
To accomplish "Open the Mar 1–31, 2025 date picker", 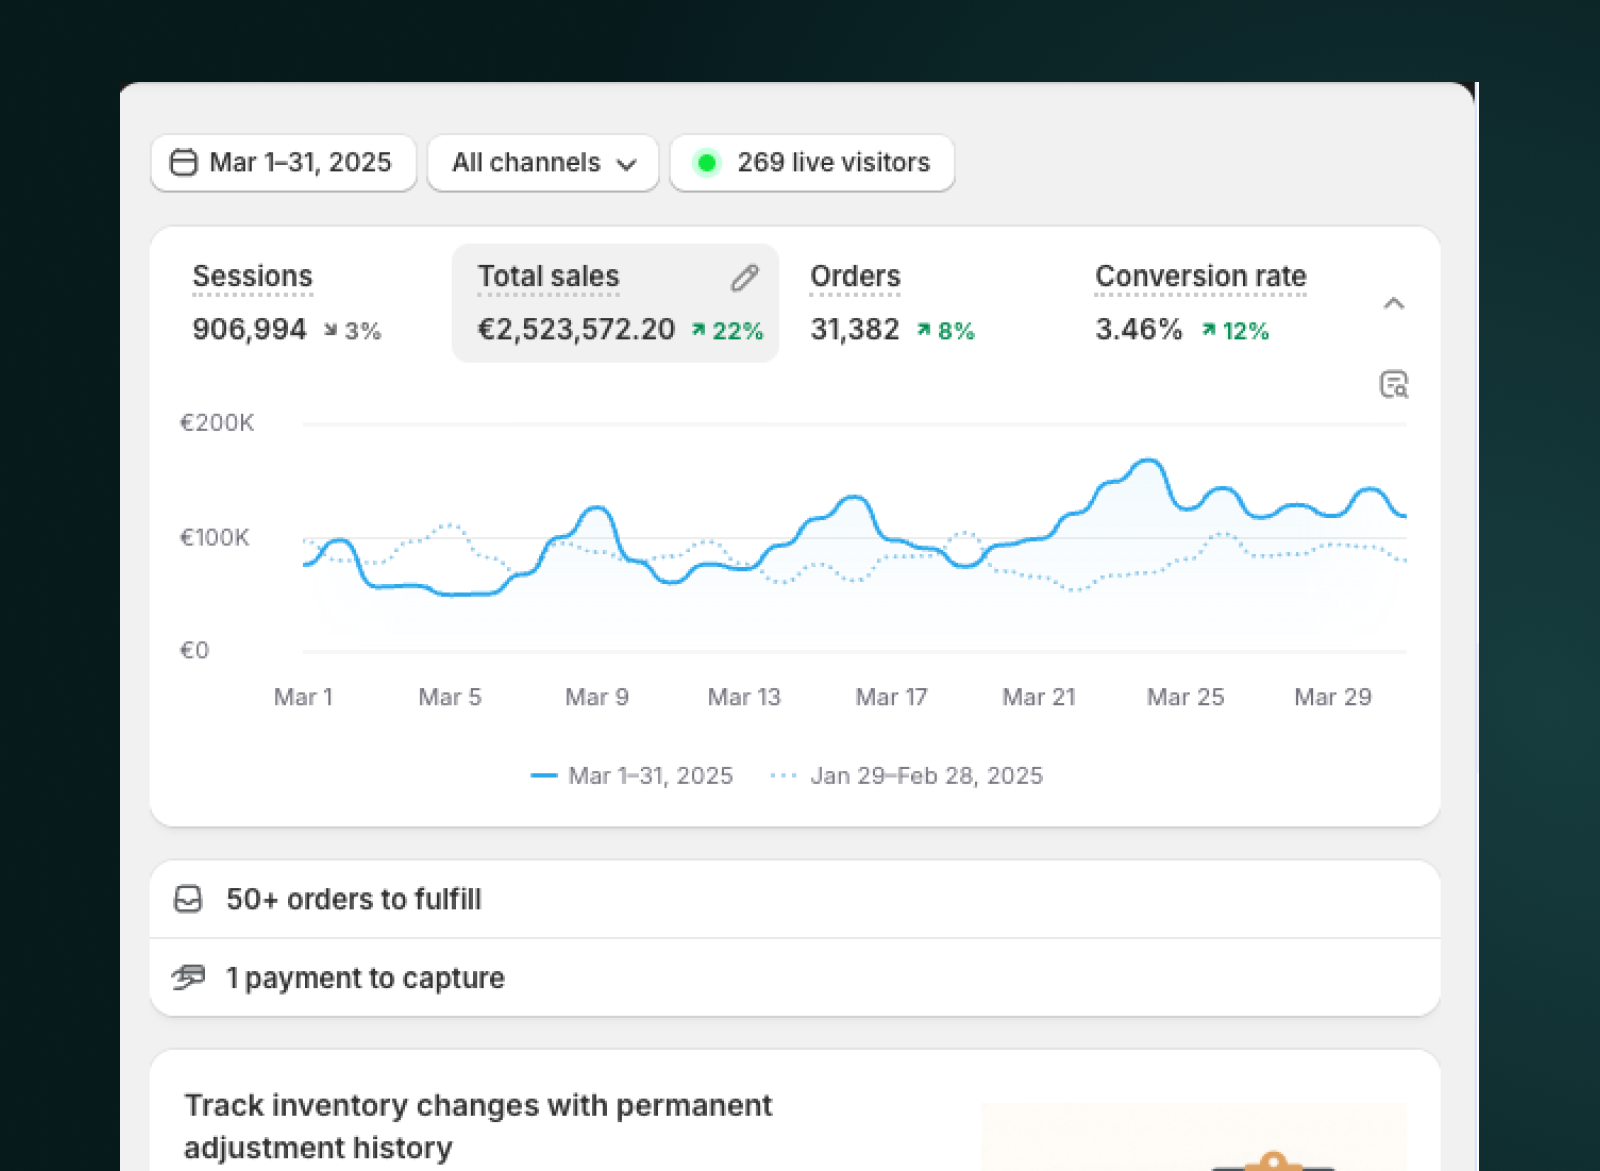I will (x=283, y=162).
